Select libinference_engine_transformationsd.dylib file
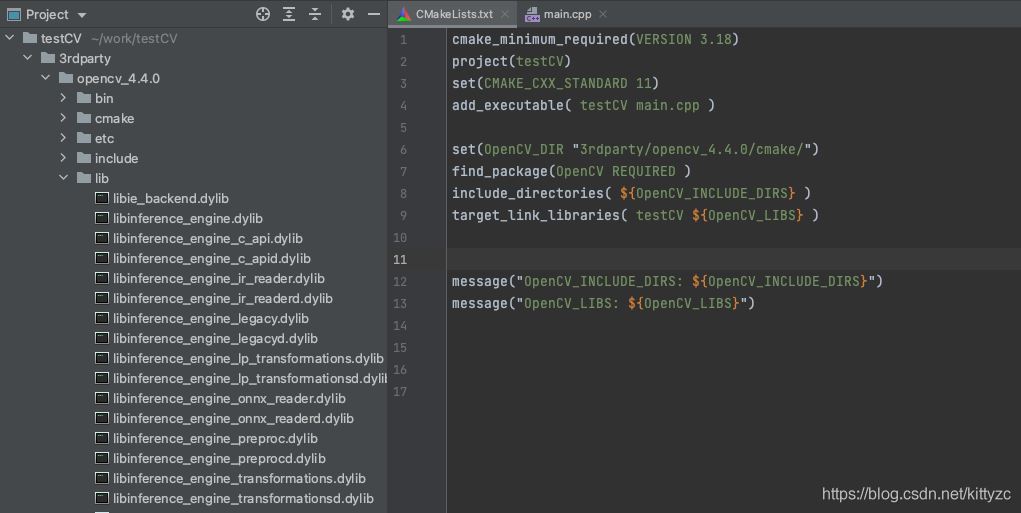The image size is (1021, 513). click(244, 499)
